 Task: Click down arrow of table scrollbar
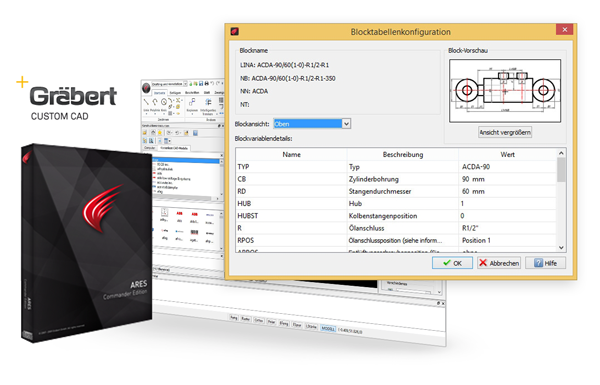561,248
